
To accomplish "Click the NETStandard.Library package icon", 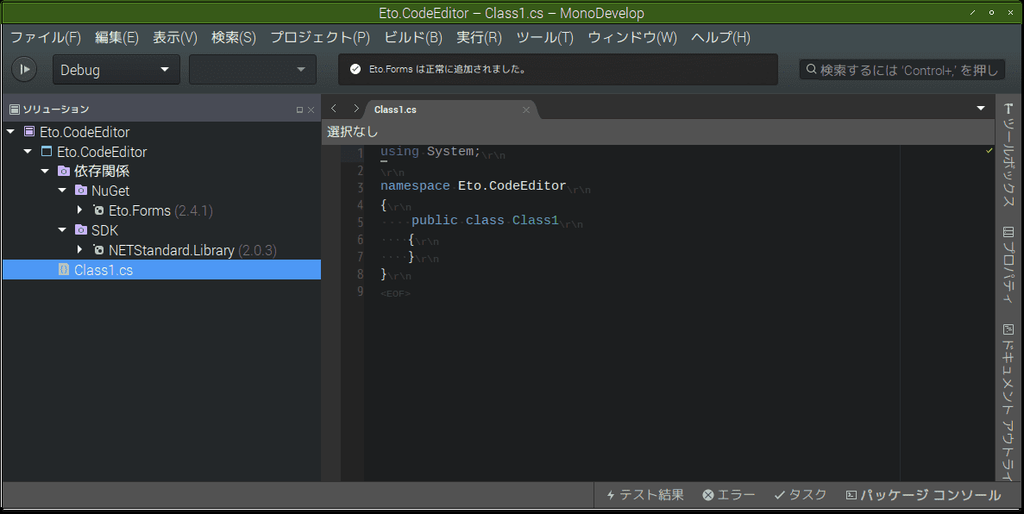I will (99, 249).
